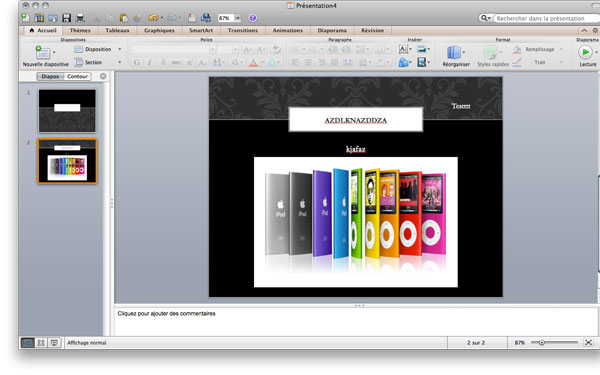The height and width of the screenshot is (375, 600).
Task: Click the Print icon in toolbar
Action: click(80, 18)
